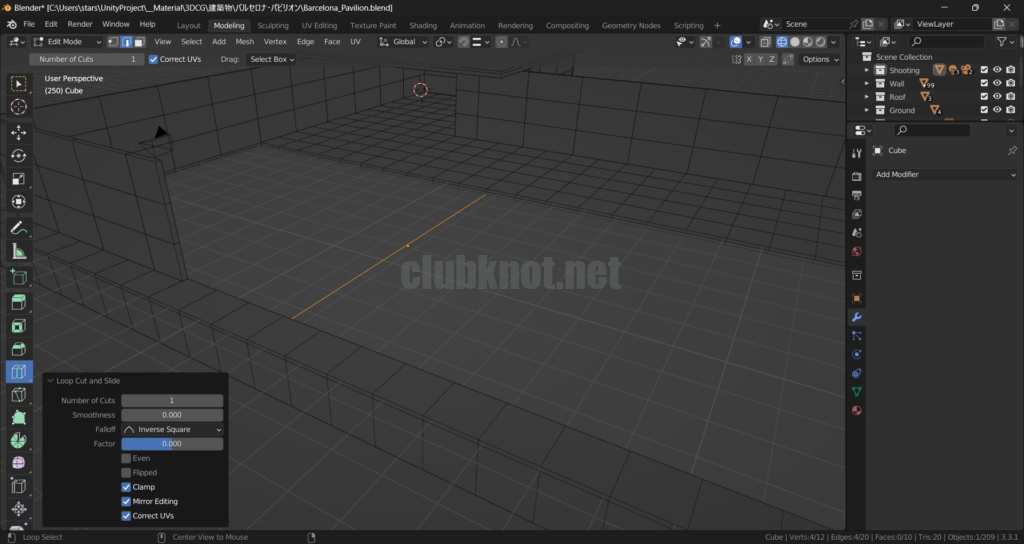Switch to the UV Editing workspace tab
The height and width of the screenshot is (544, 1024).
[x=319, y=25]
